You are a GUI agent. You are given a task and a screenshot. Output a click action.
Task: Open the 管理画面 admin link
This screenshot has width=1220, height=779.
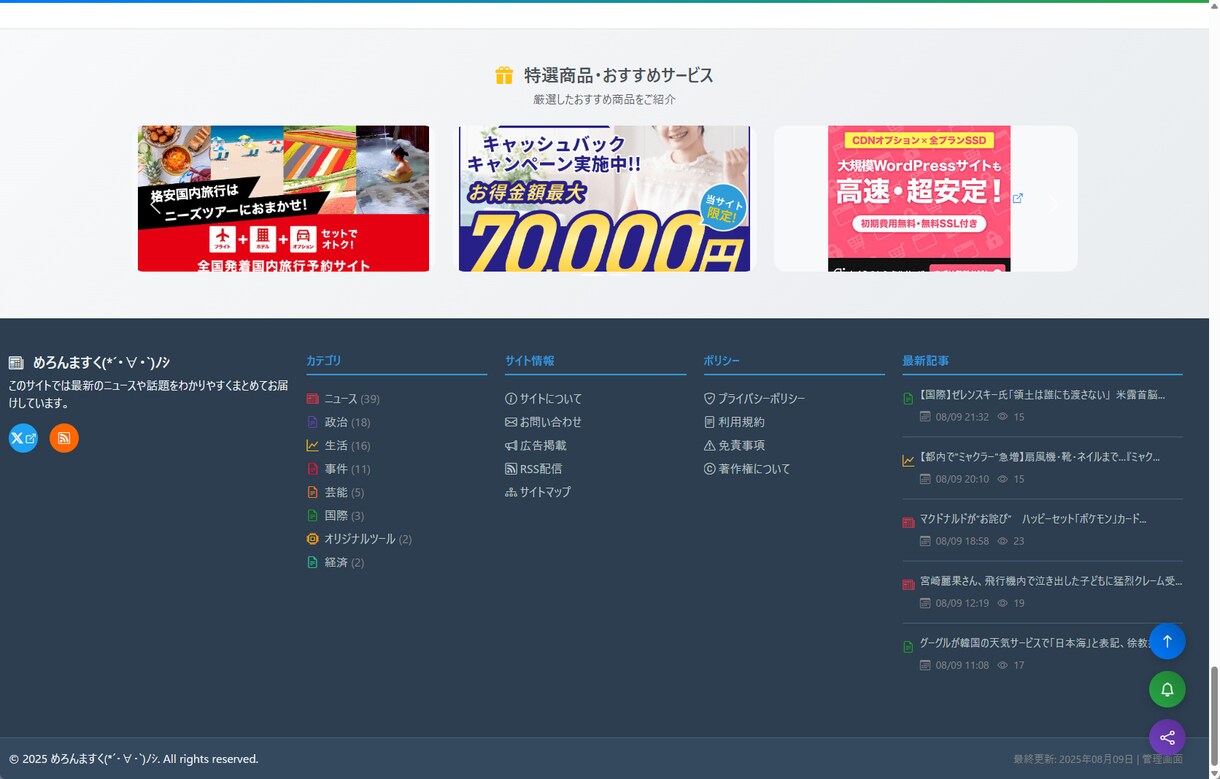tap(1162, 759)
